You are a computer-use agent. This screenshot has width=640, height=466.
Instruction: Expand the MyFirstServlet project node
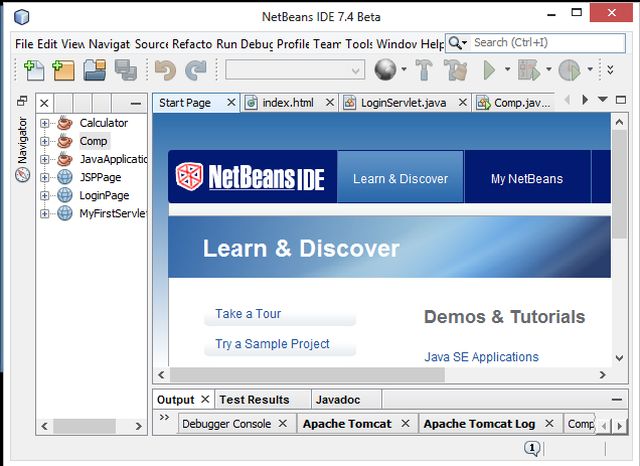point(44,213)
